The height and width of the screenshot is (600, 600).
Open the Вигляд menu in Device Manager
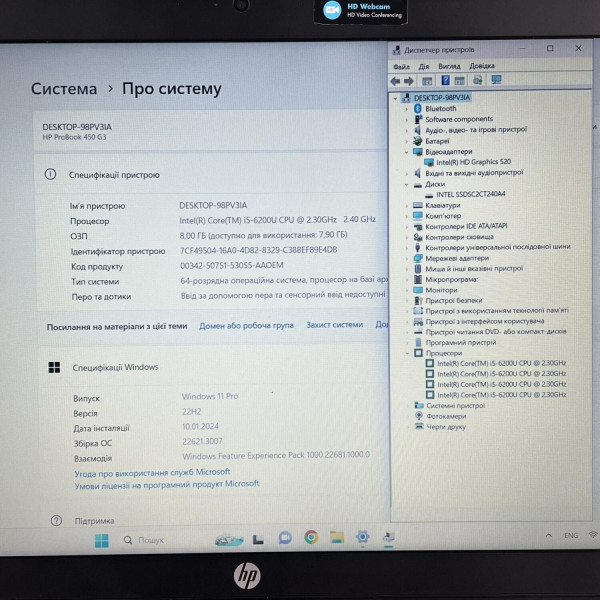coord(449,66)
